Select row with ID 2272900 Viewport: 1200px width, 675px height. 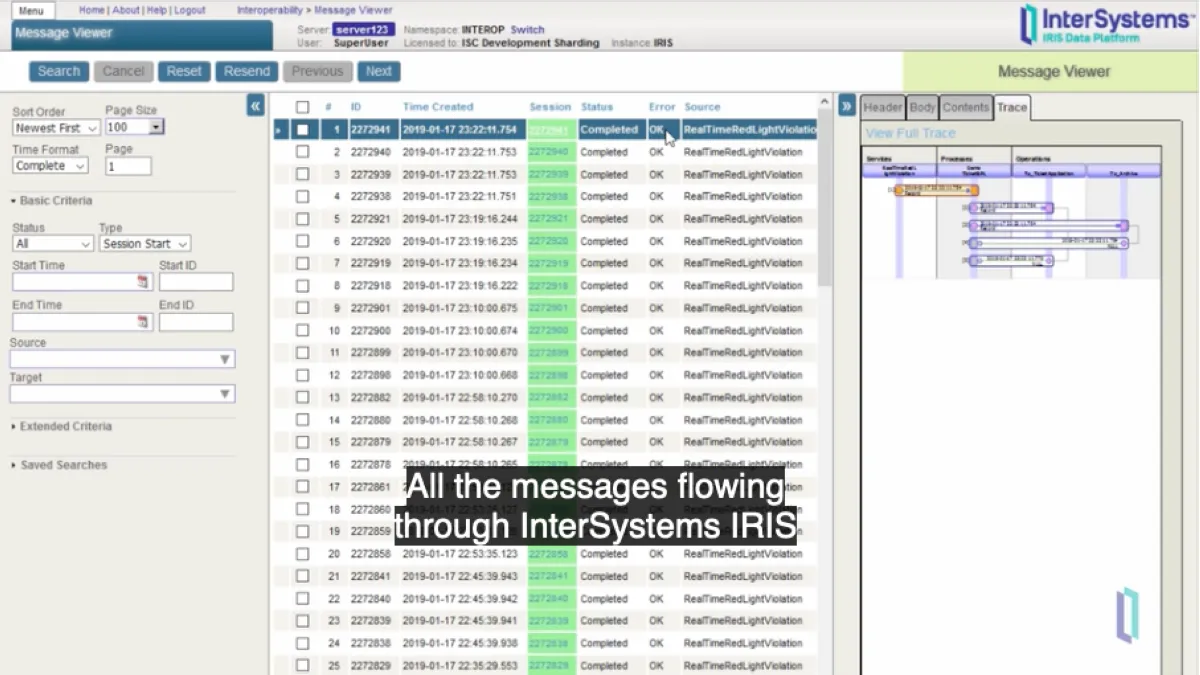pos(546,330)
